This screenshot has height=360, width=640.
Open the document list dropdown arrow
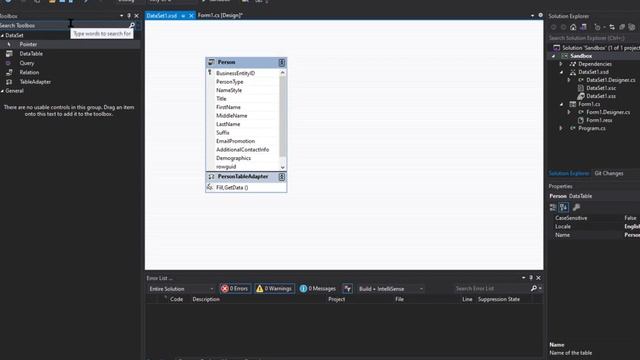[x=532, y=16]
